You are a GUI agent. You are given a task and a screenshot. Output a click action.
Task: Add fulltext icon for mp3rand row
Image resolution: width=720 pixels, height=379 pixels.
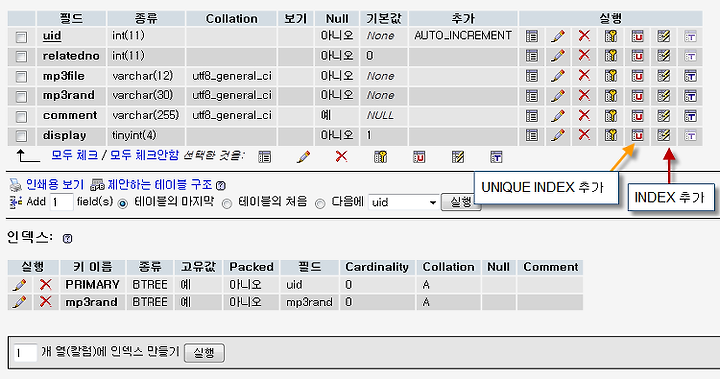690,96
